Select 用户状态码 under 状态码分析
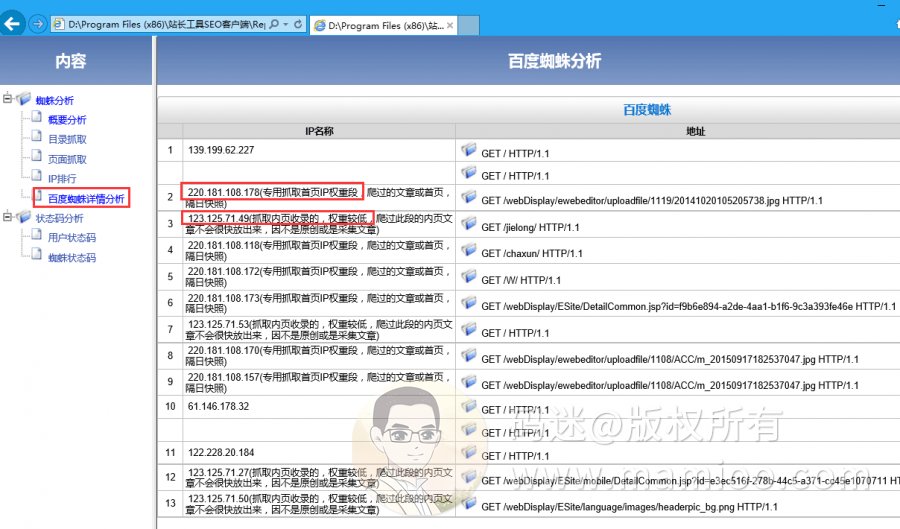This screenshot has height=529, width=900. (x=72, y=238)
